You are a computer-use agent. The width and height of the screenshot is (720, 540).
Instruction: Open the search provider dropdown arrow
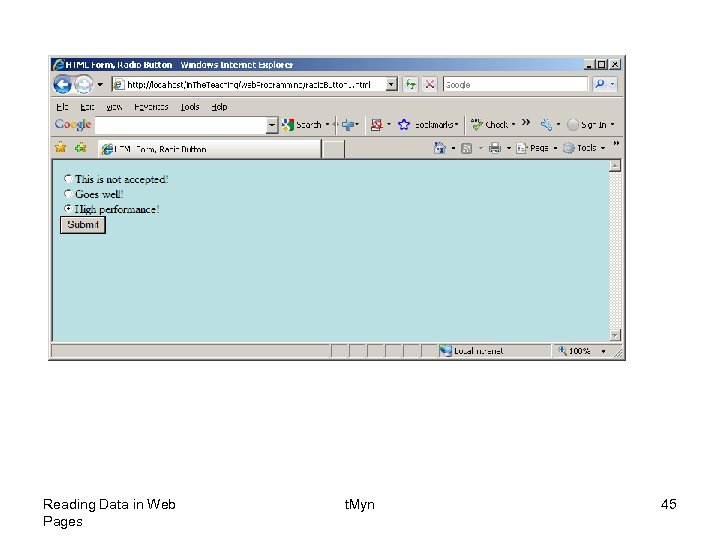point(613,84)
